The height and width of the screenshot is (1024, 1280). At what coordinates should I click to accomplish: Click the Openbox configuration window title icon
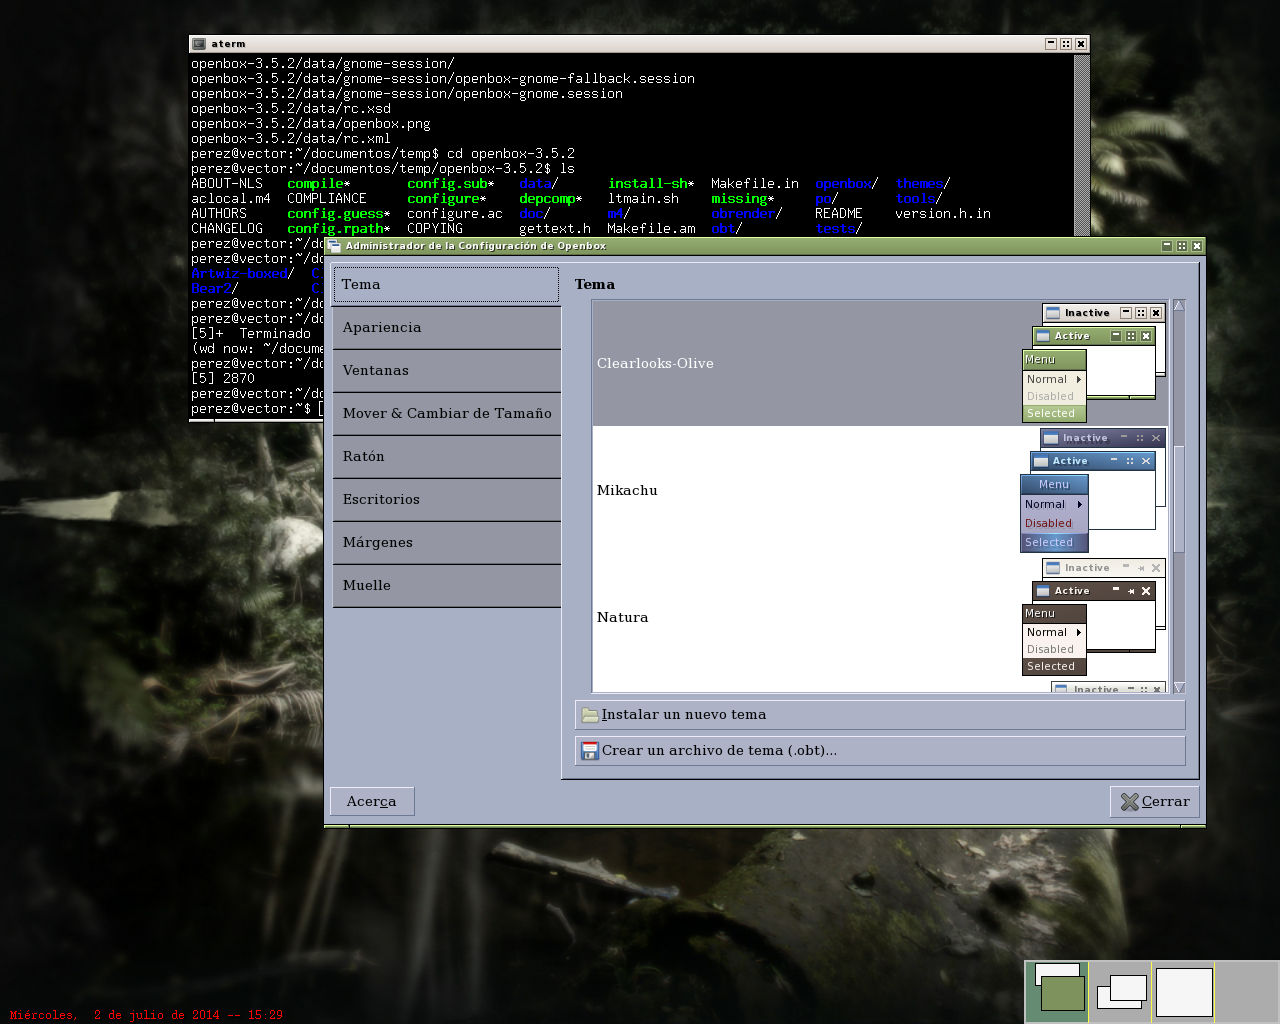(x=334, y=246)
